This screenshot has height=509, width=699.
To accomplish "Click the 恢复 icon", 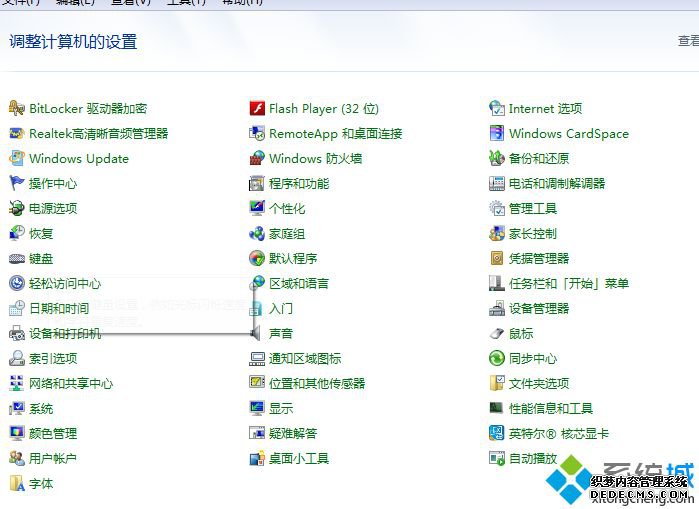I will tap(16, 233).
